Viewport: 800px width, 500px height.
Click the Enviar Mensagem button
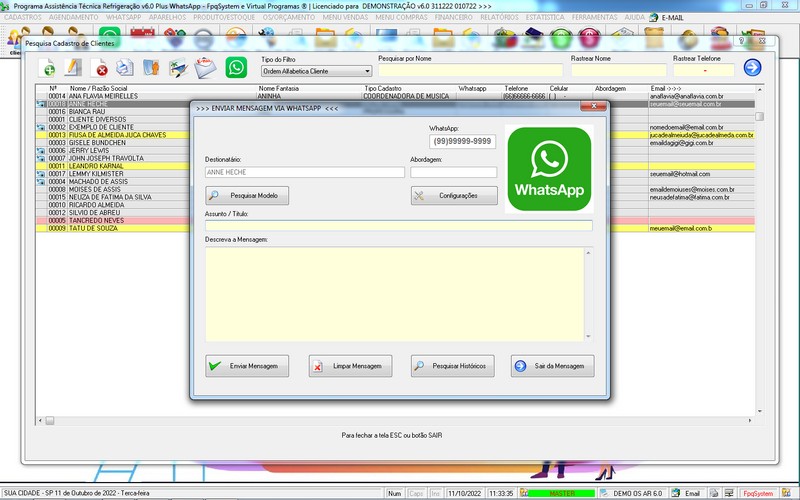point(245,366)
